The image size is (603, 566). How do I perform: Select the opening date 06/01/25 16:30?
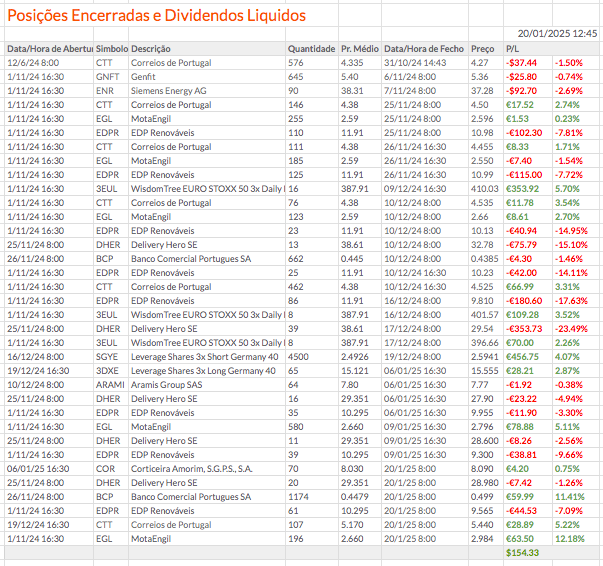pyautogui.click(x=38, y=469)
